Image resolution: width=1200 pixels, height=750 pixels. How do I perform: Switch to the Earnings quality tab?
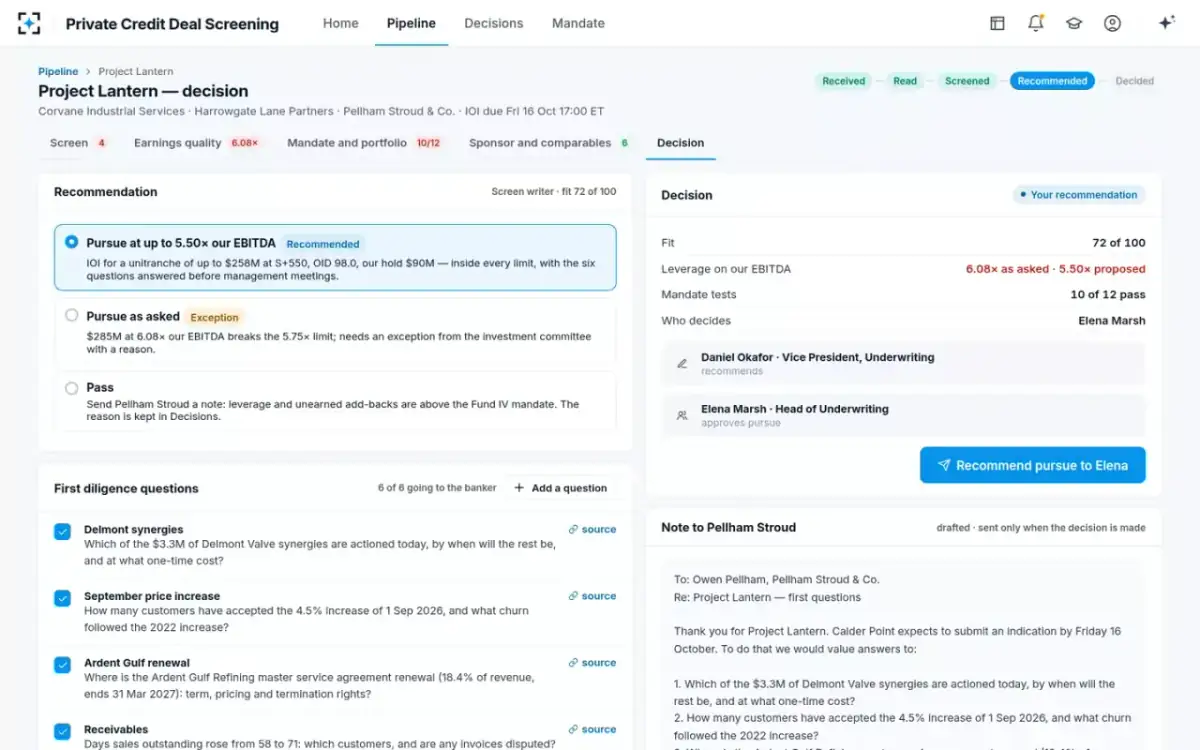pos(196,143)
